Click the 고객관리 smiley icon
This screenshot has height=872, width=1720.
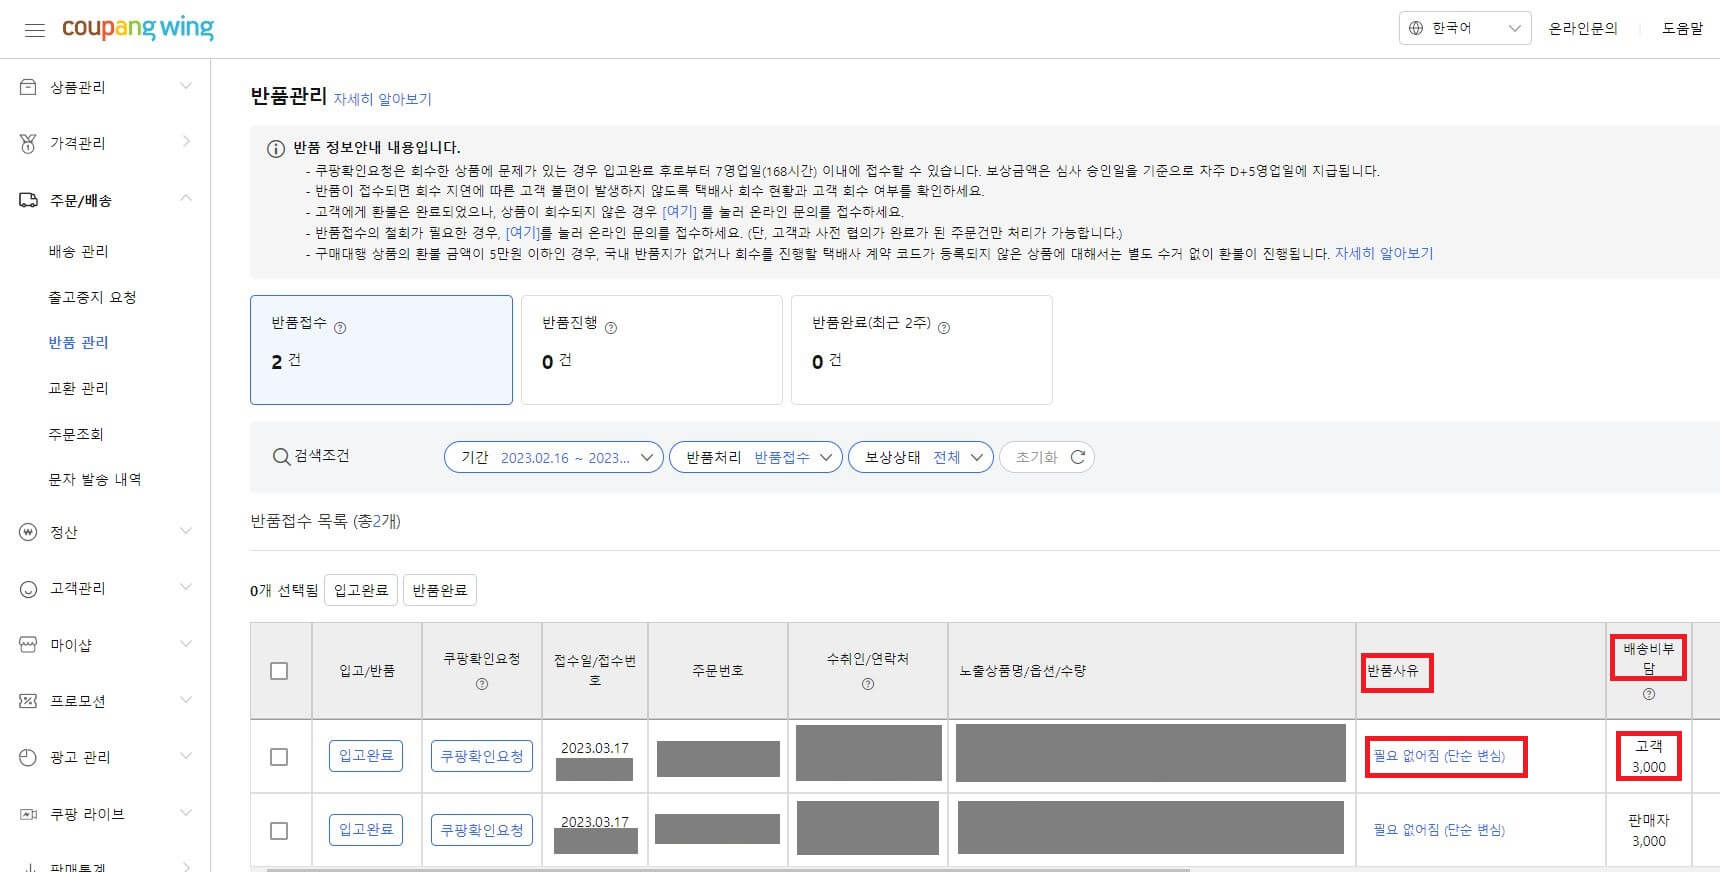click(x=28, y=589)
